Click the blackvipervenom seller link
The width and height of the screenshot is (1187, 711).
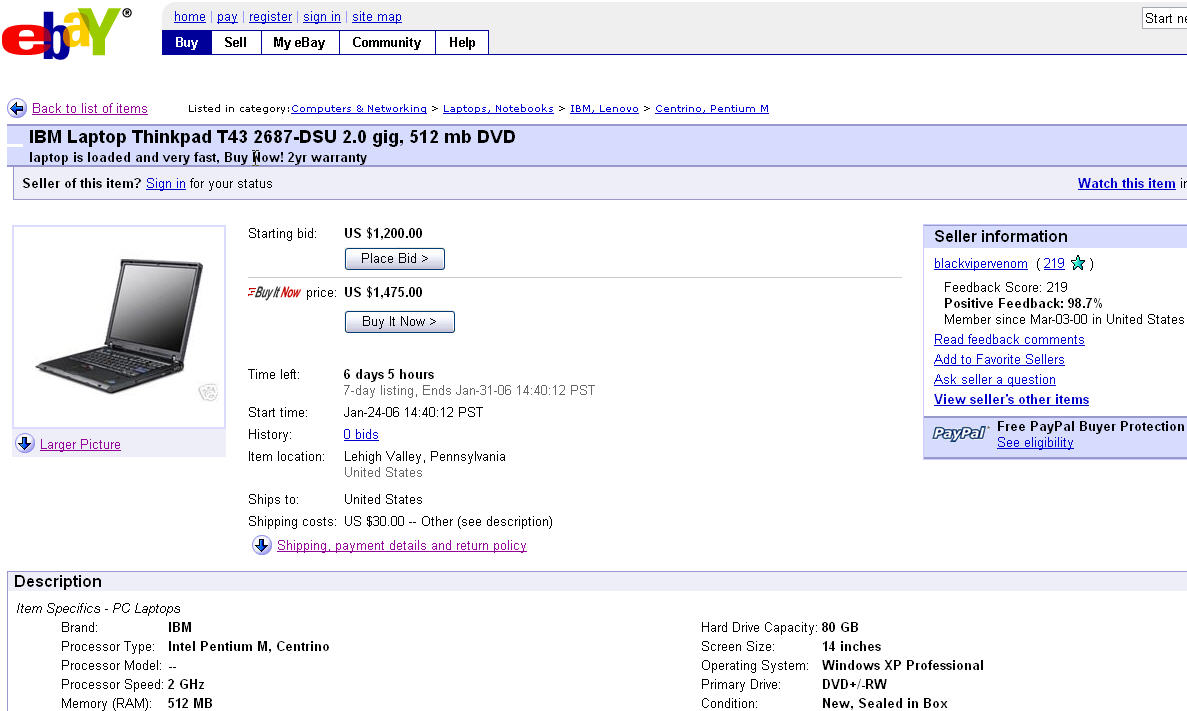980,264
